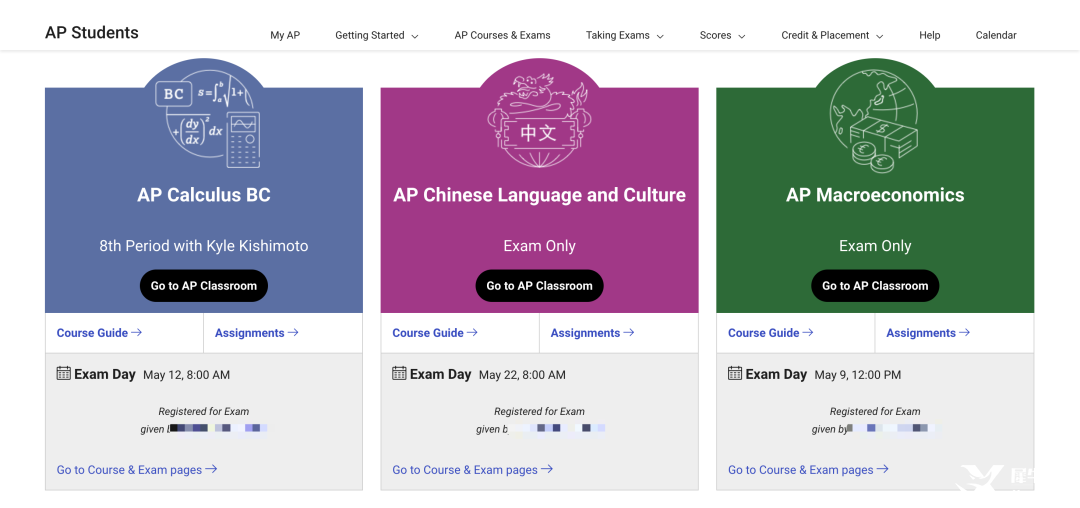Screen dimensions: 1080x508
Task: Expand the Getting Started dropdown
Action: [377, 35]
